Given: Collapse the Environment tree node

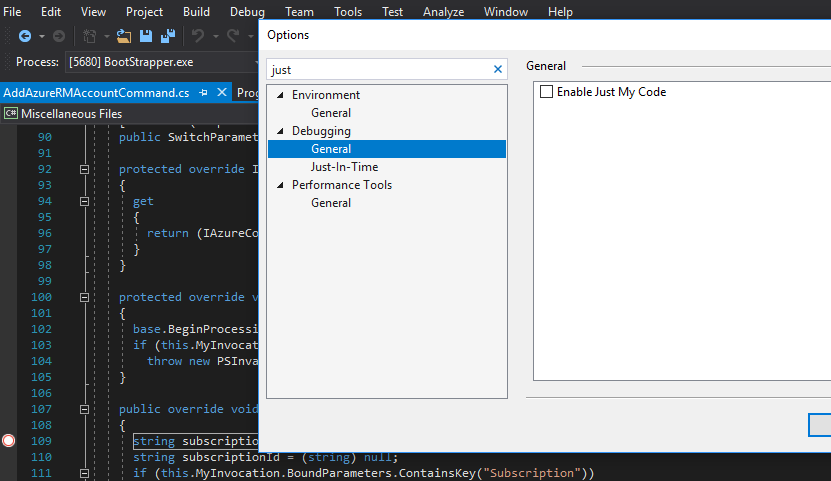Looking at the screenshot, I should click(280, 95).
